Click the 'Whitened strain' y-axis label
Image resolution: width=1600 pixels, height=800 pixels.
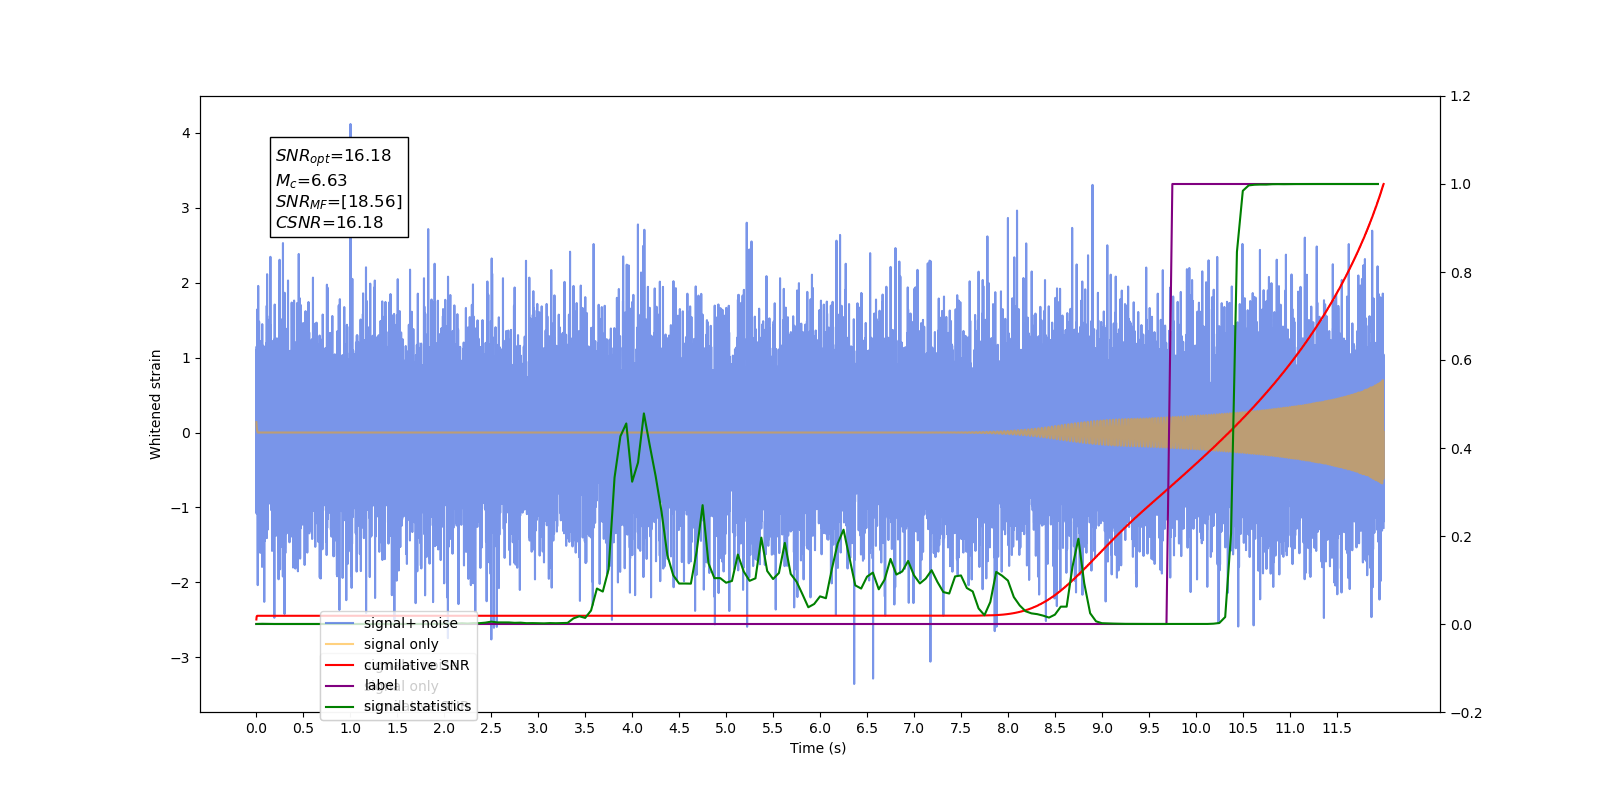(155, 404)
